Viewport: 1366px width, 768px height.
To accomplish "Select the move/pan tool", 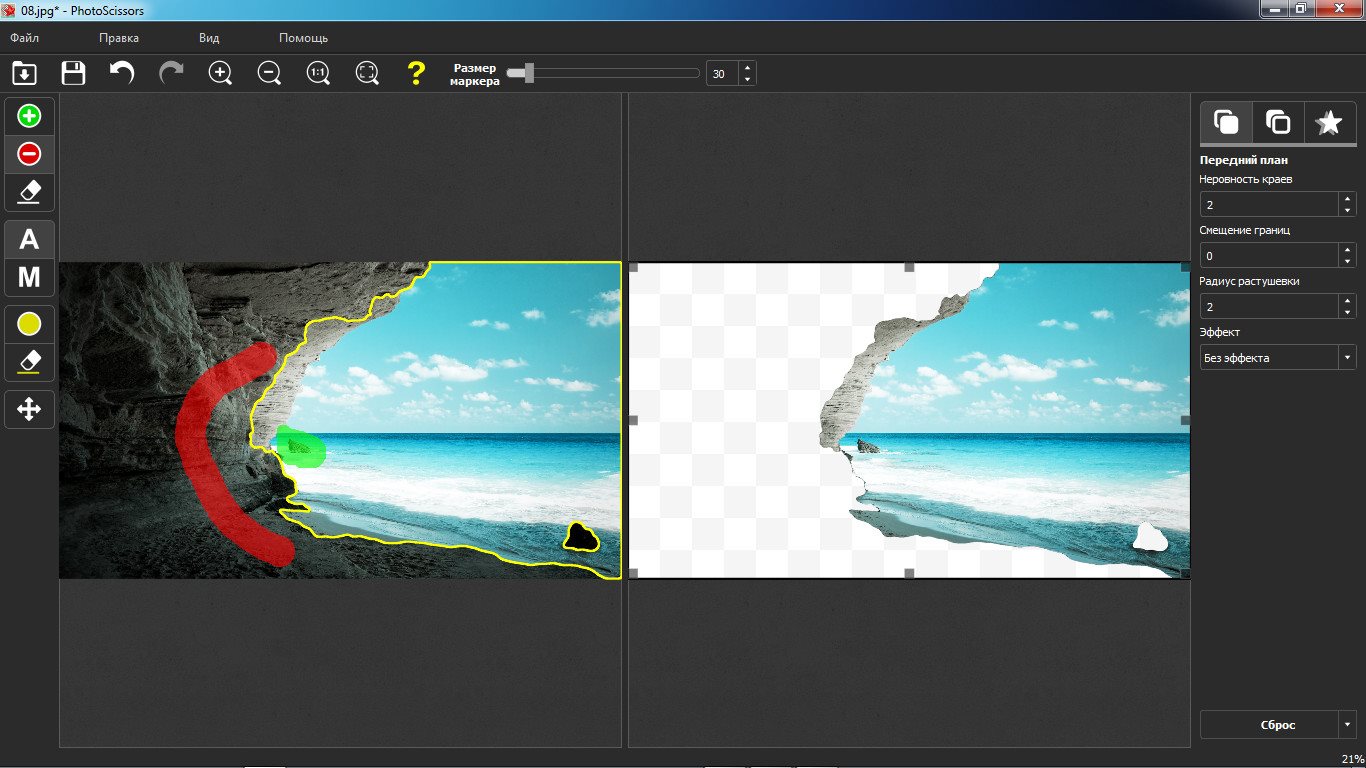I will [x=30, y=408].
